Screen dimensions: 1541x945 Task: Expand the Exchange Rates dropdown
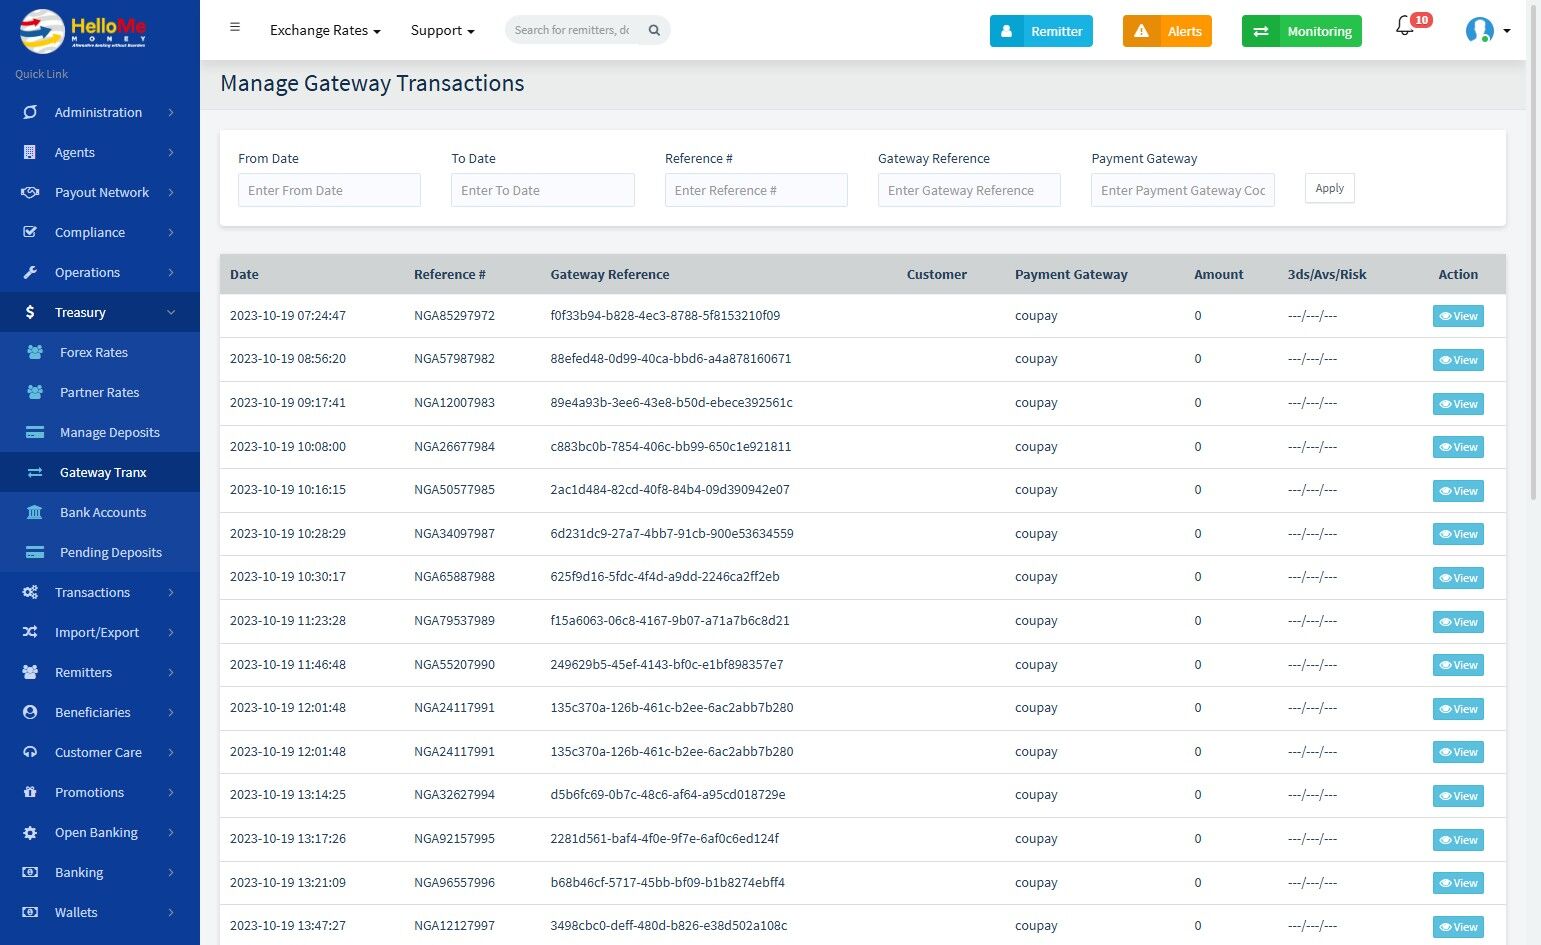click(325, 31)
